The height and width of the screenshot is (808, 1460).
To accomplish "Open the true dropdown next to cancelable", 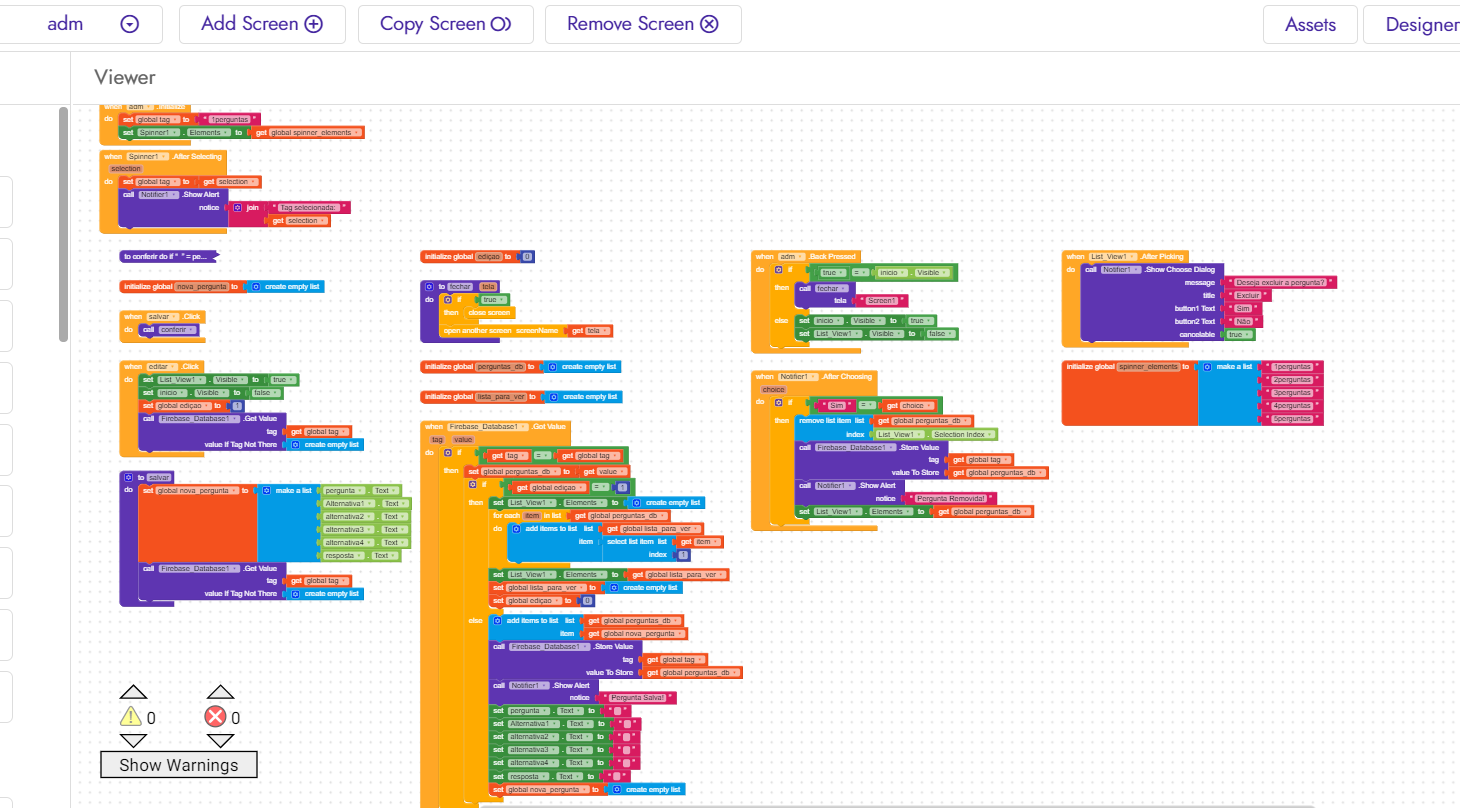I will click(x=1239, y=334).
